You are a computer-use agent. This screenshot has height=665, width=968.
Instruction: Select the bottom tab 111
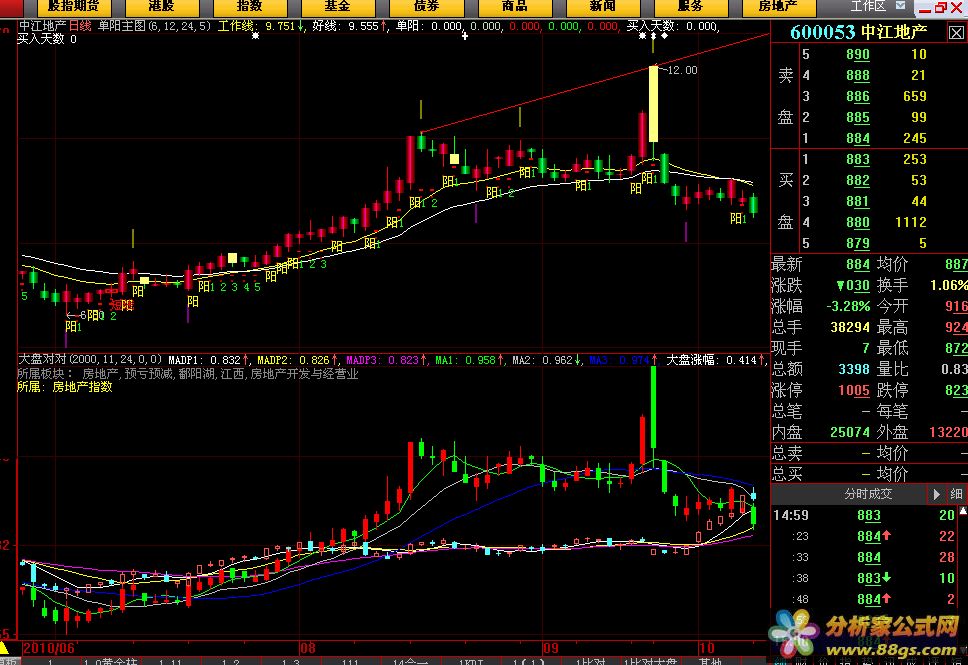pyautogui.click(x=350, y=661)
